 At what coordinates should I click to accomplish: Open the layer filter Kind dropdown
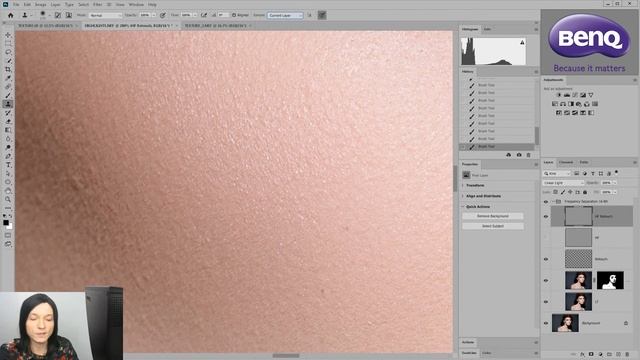pyautogui.click(x=556, y=173)
